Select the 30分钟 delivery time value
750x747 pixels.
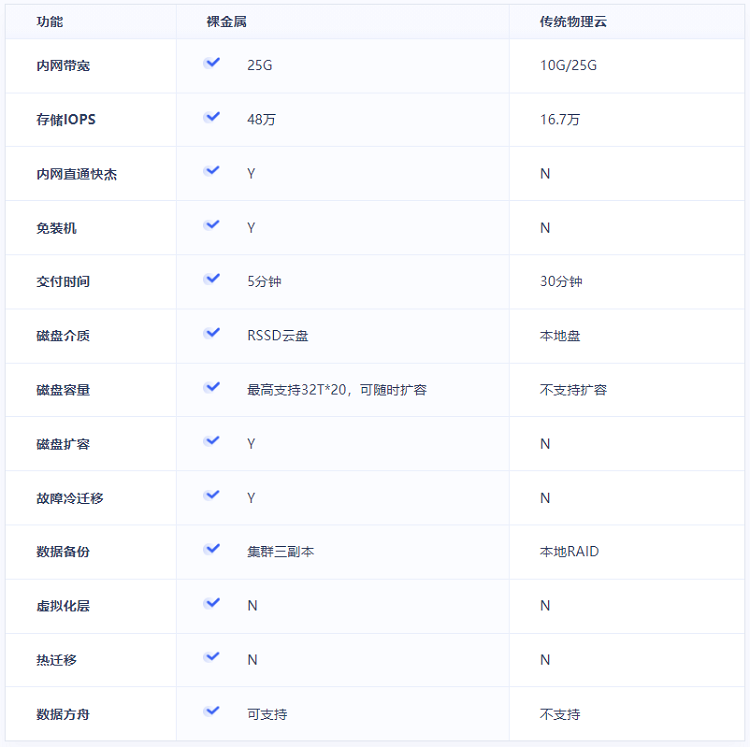click(561, 281)
